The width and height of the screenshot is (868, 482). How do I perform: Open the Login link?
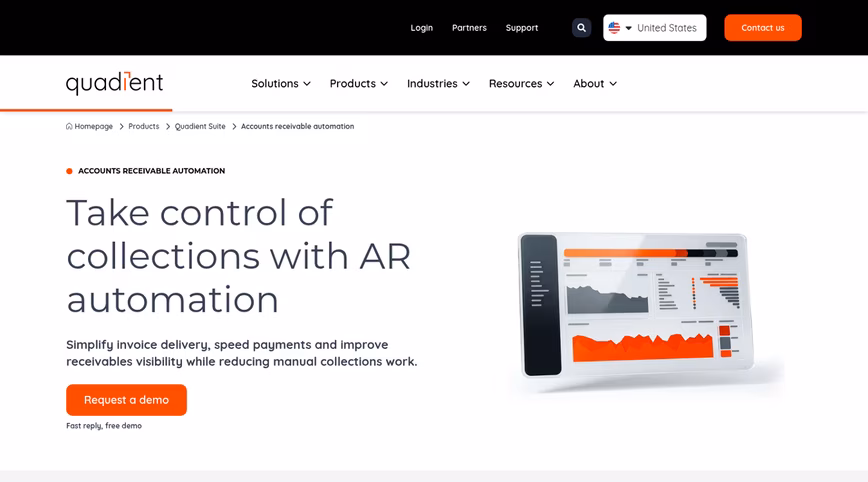pos(422,28)
